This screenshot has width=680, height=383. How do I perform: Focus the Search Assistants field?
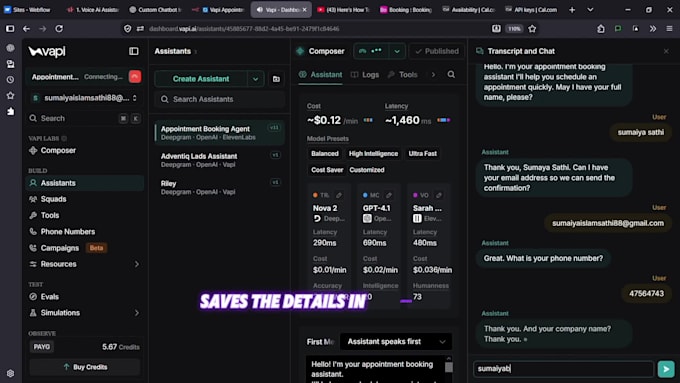[x=219, y=99]
